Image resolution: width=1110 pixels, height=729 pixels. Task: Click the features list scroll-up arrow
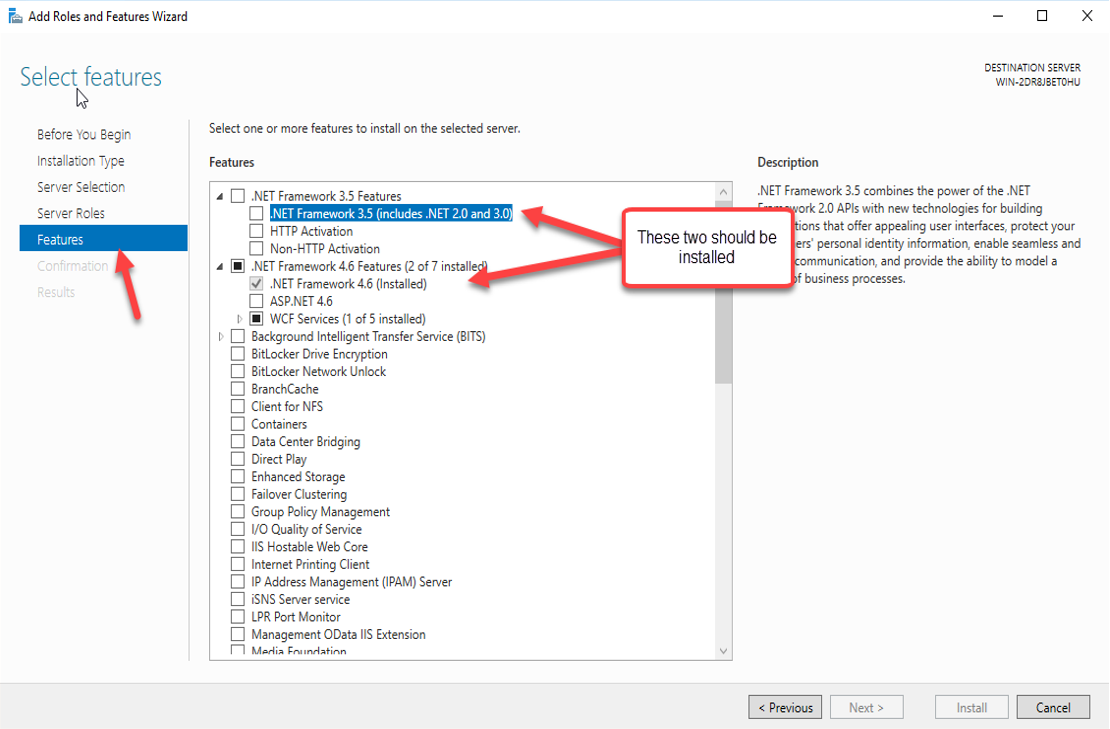(x=723, y=192)
